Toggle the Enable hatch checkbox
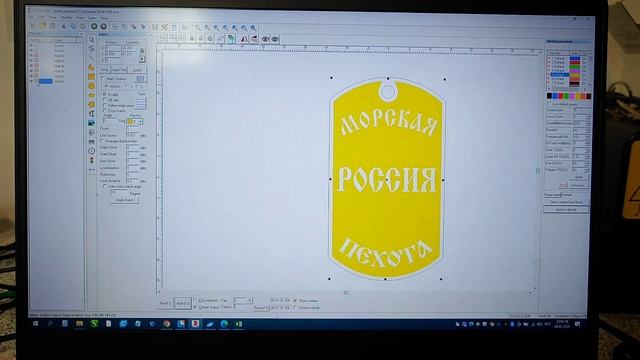The height and width of the screenshot is (360, 640). [x=105, y=94]
